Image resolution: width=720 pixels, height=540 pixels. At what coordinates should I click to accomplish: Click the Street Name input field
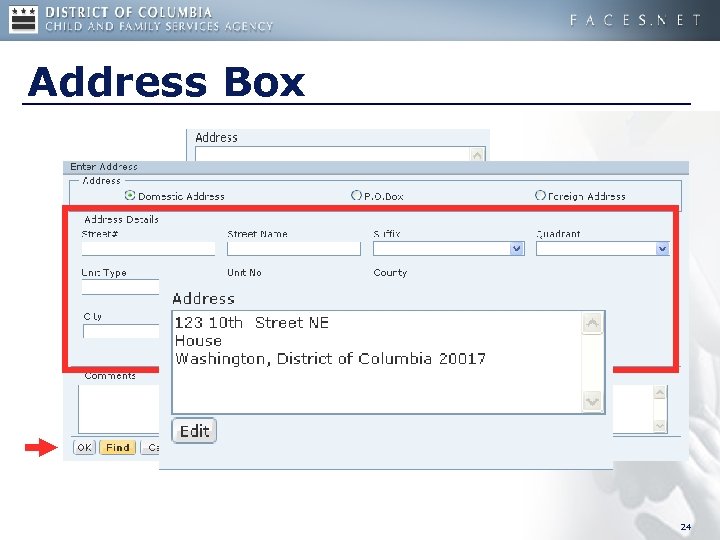click(x=294, y=249)
